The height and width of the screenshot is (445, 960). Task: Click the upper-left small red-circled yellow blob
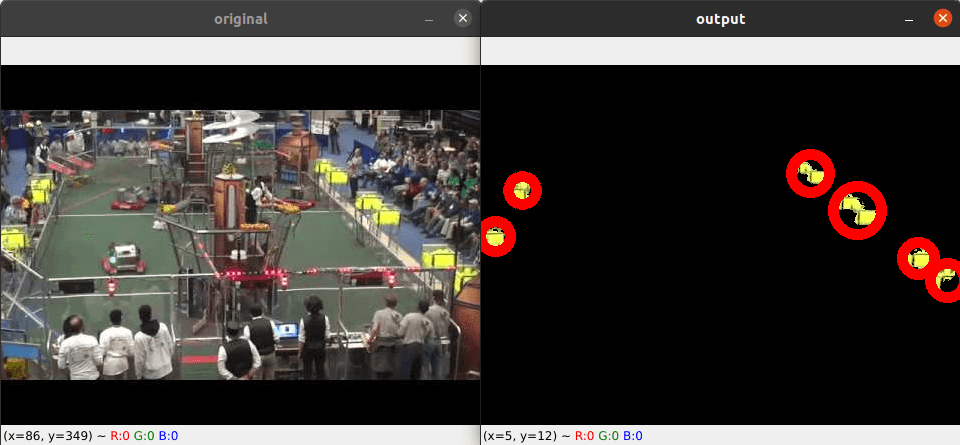(522, 190)
